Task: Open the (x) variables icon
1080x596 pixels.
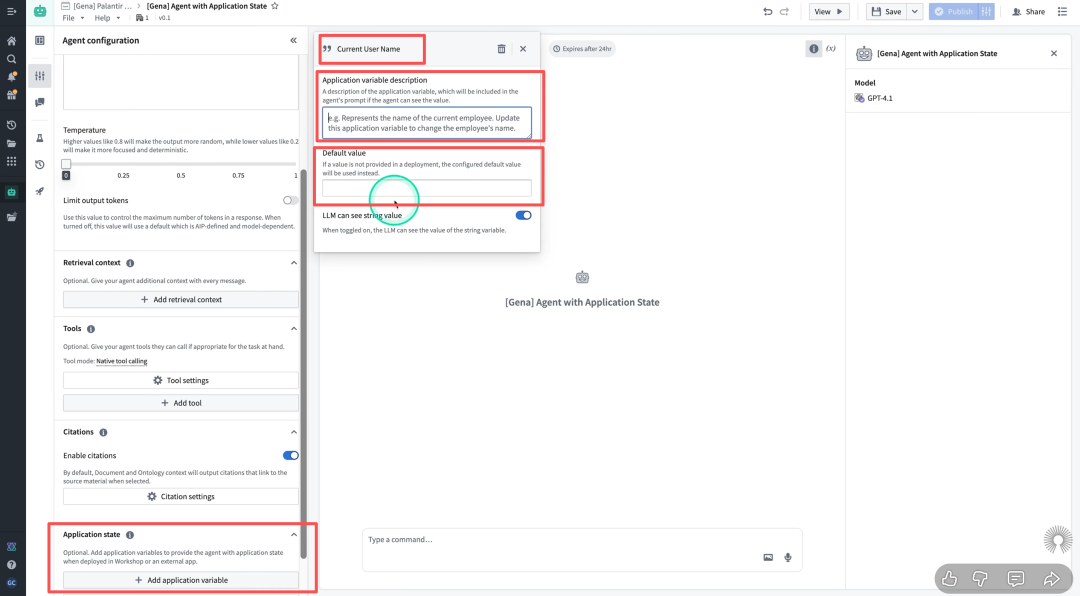Action: tap(831, 49)
